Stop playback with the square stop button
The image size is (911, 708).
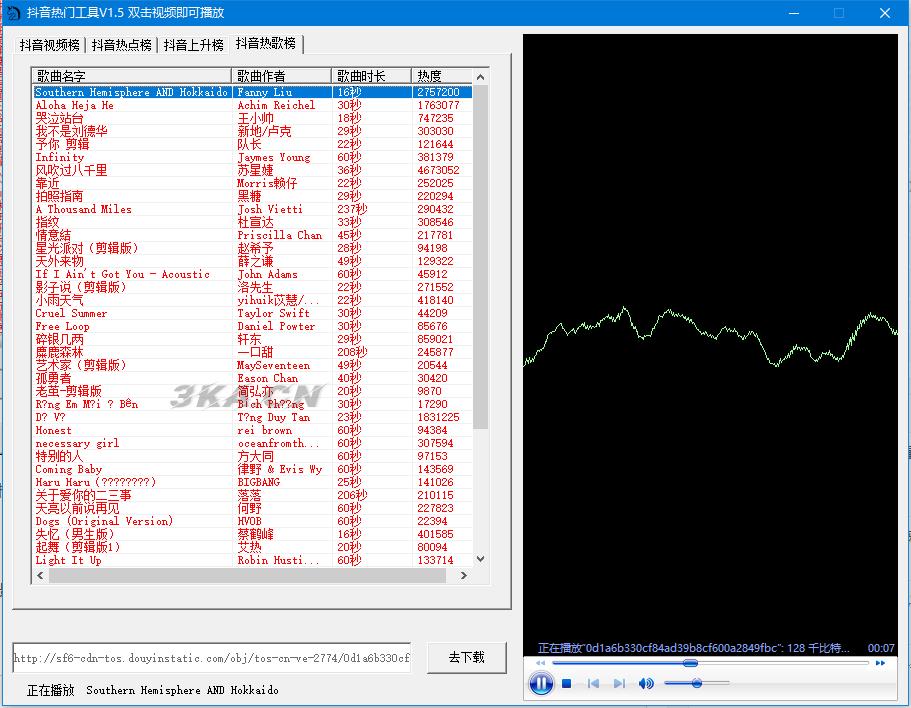(567, 684)
